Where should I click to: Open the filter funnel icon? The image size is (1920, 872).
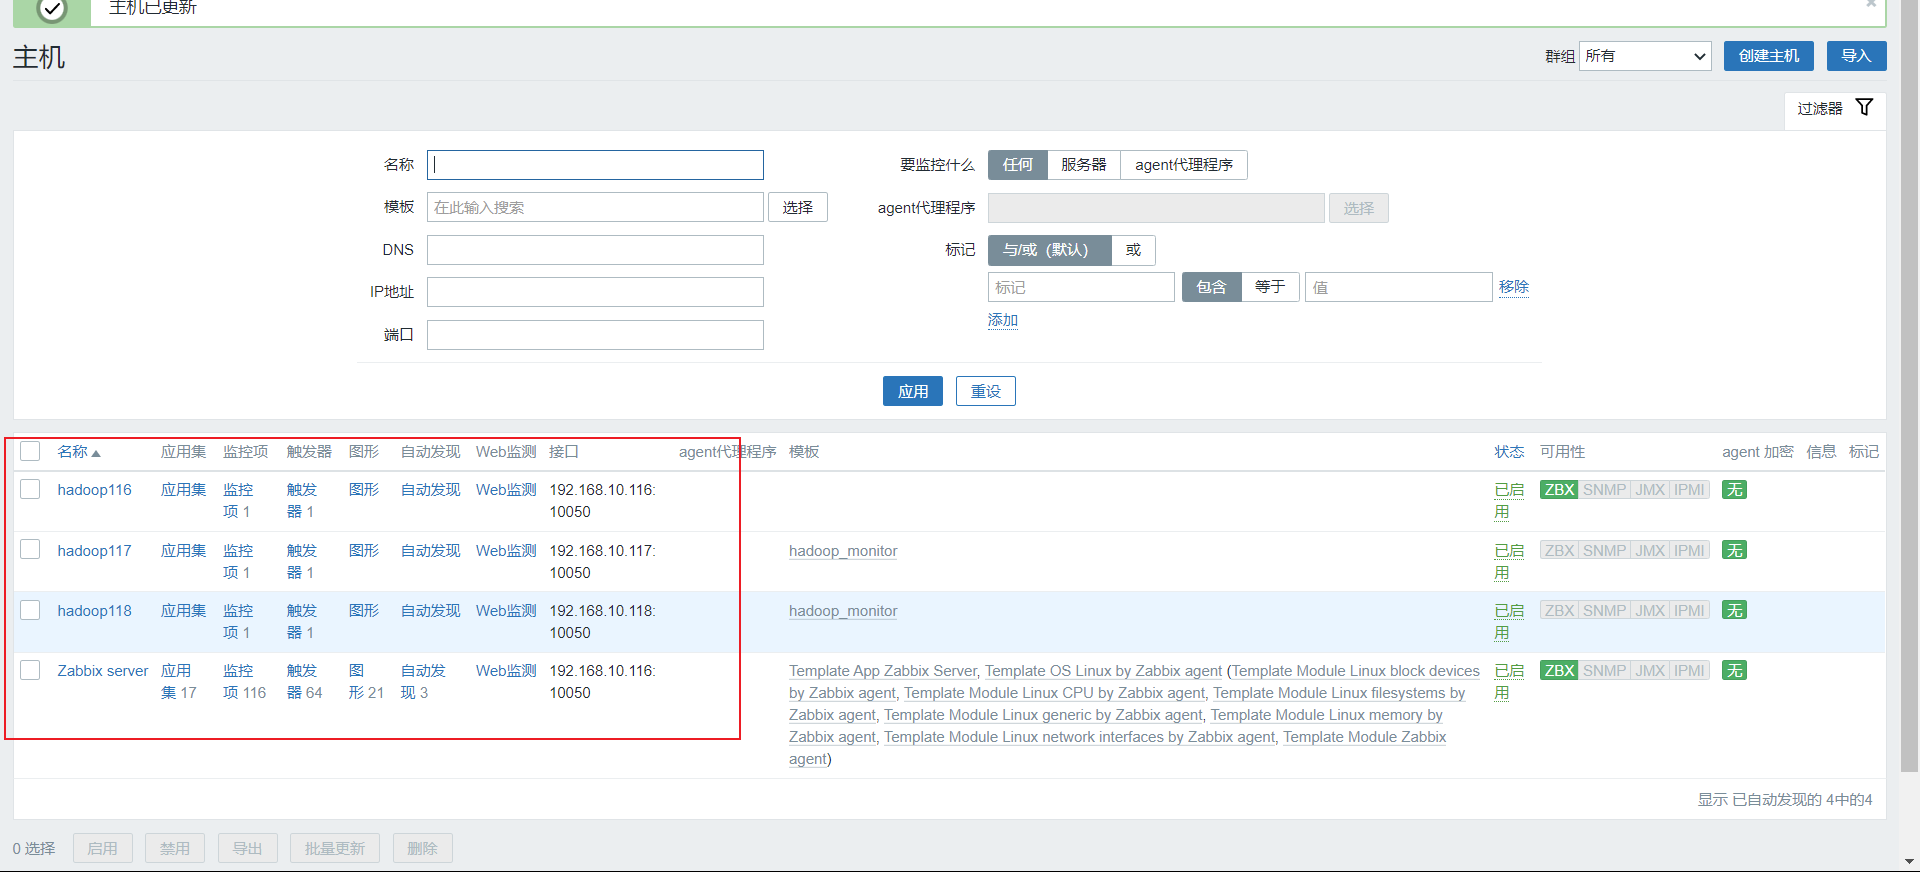click(1864, 107)
